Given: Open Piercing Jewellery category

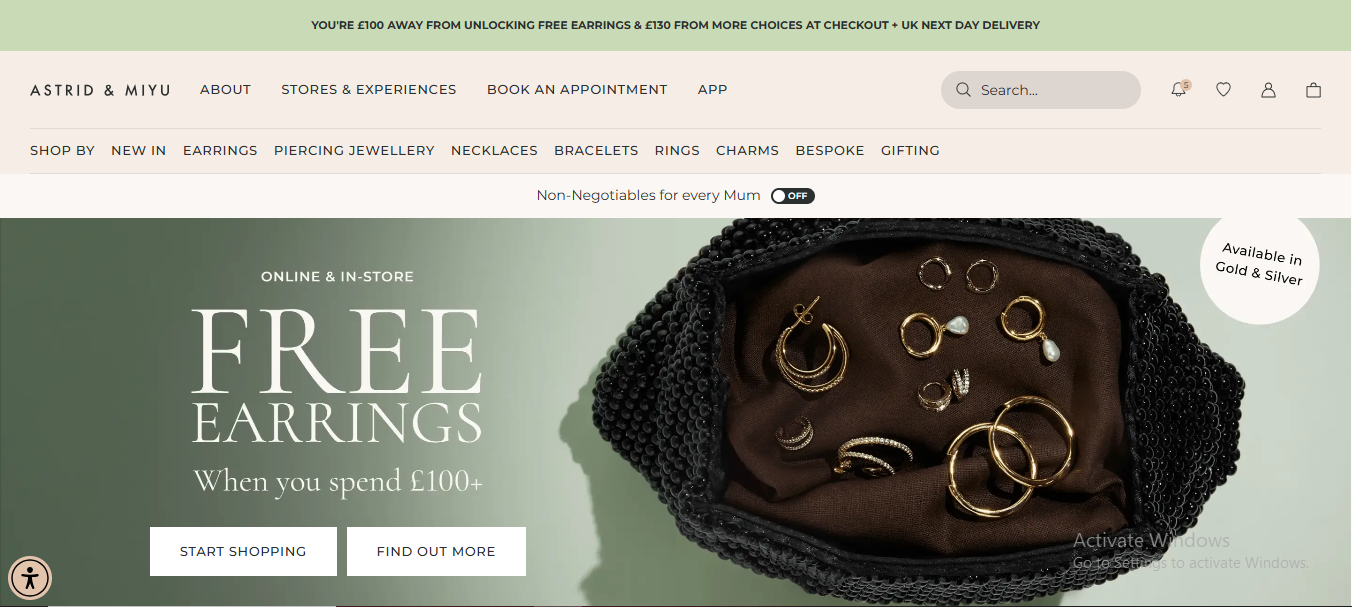Looking at the screenshot, I should (x=354, y=151).
